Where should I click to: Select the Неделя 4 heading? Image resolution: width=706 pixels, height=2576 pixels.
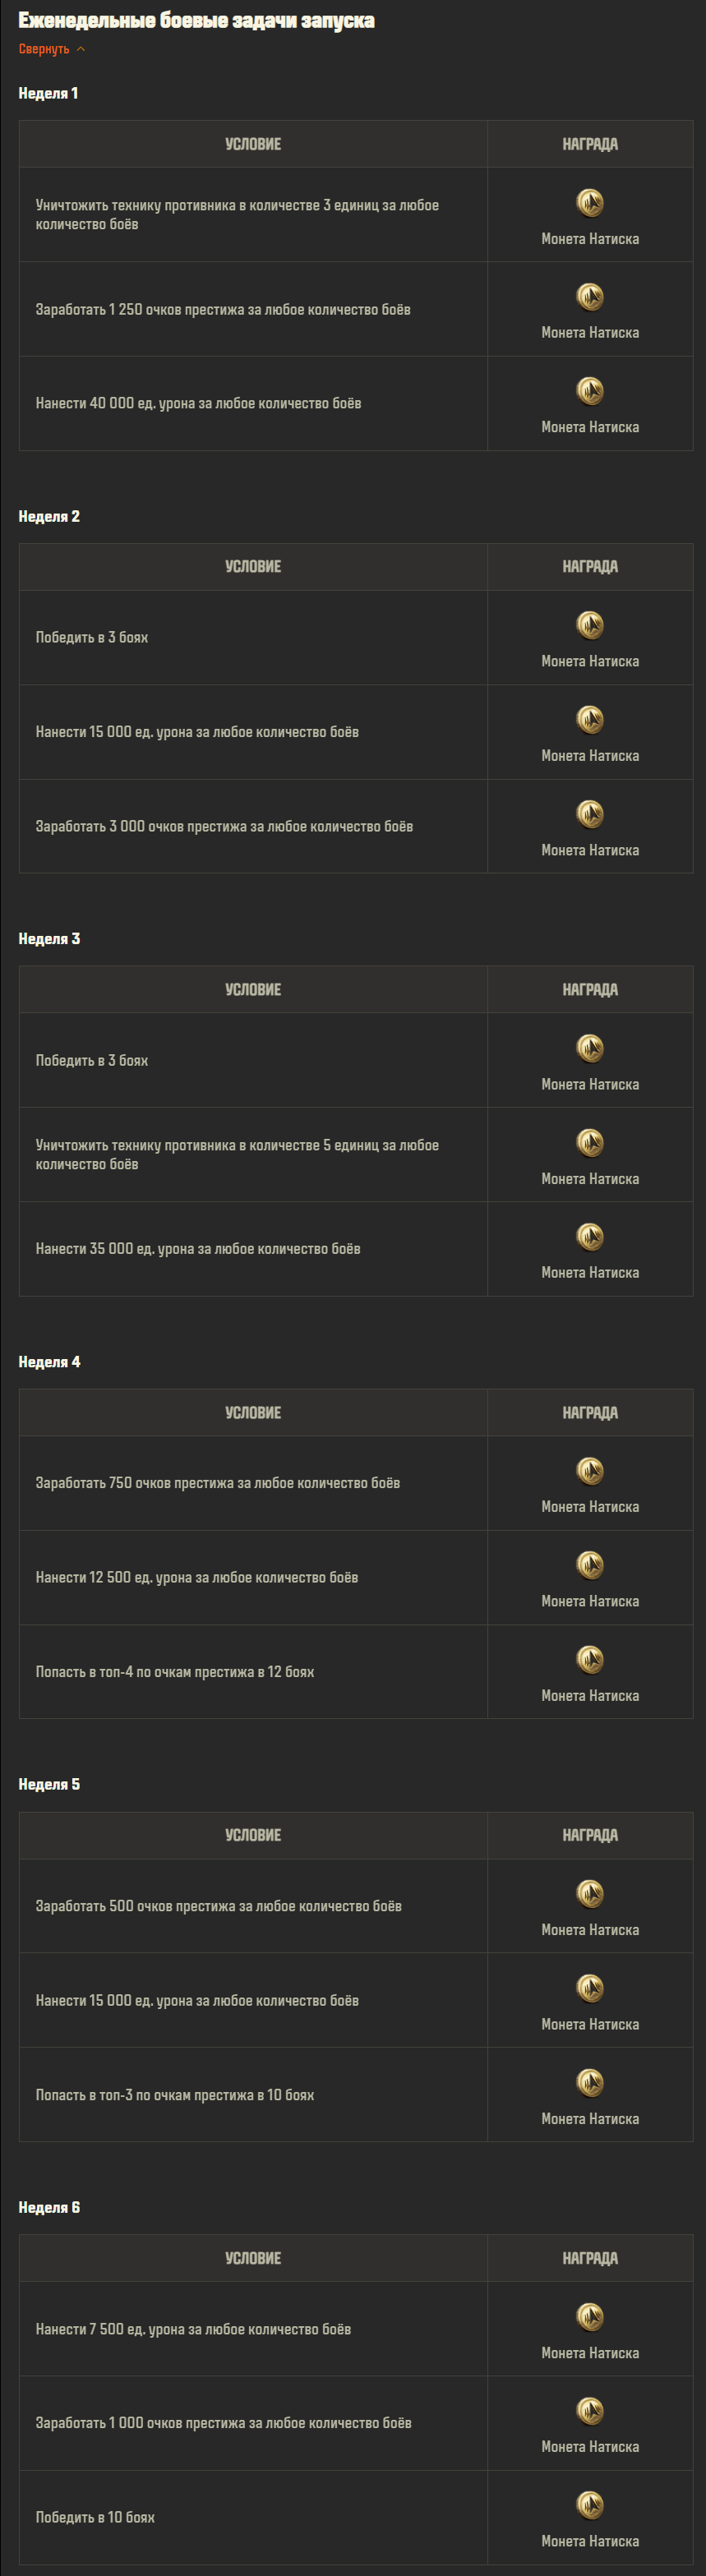(49, 1362)
